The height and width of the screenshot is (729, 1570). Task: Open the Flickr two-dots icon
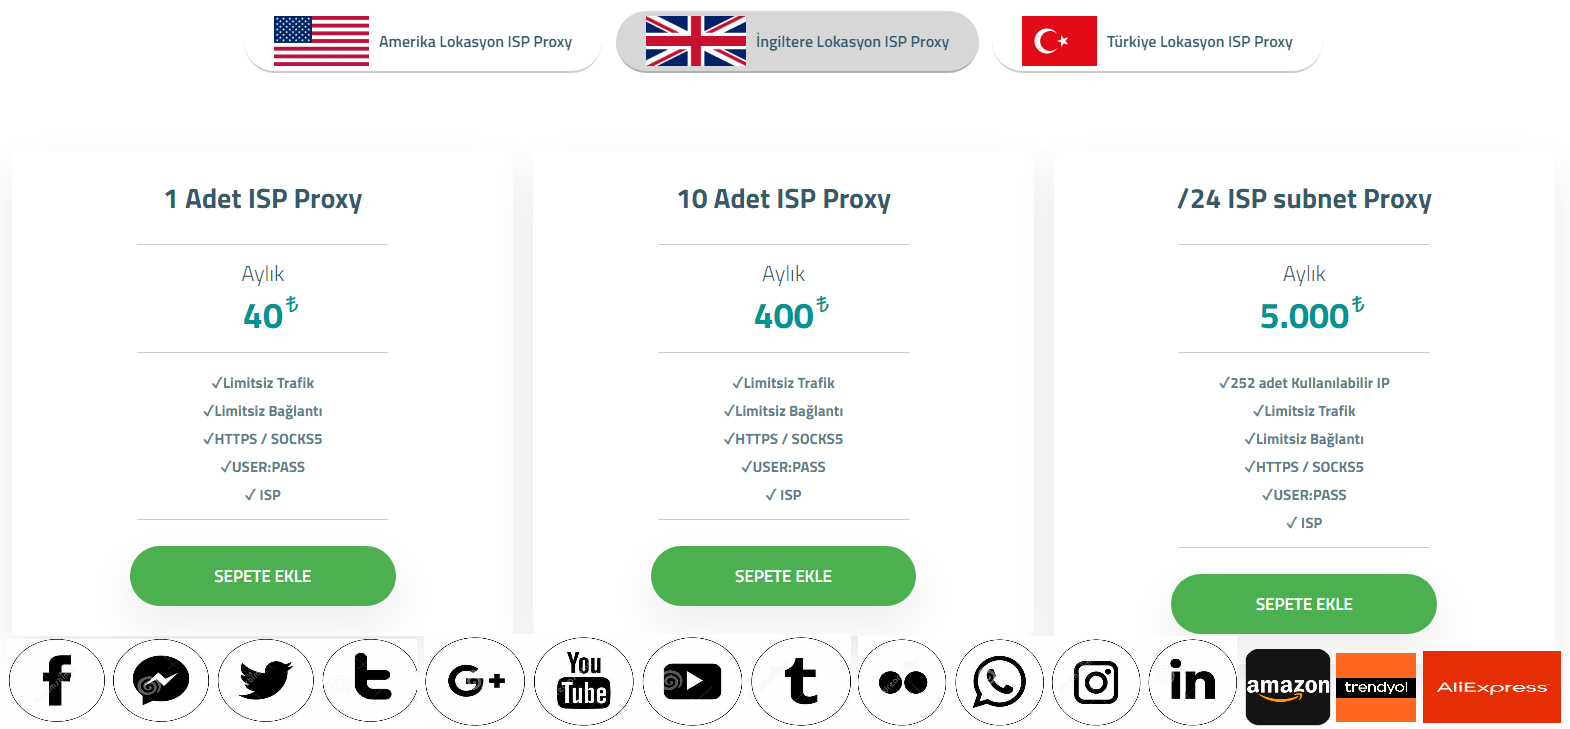coord(902,682)
